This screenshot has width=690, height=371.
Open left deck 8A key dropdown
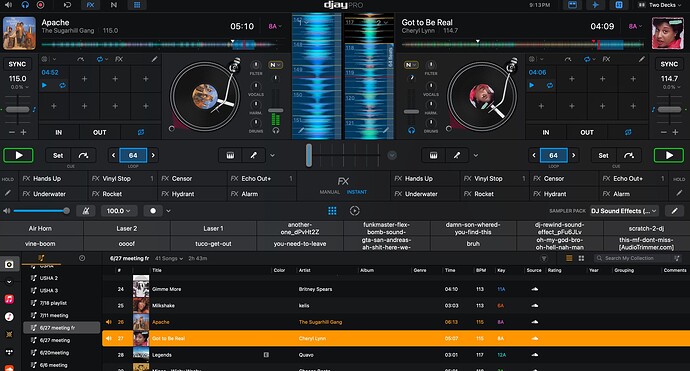tap(275, 26)
